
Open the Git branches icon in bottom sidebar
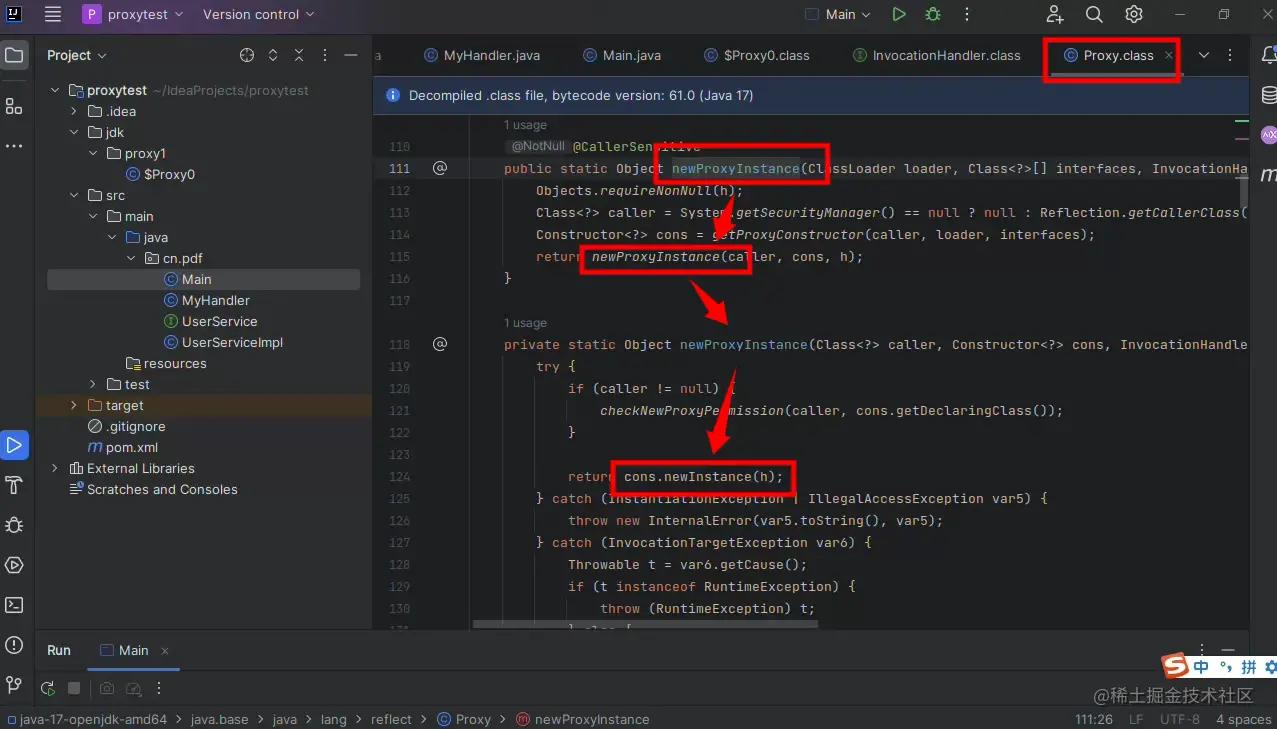pos(14,685)
